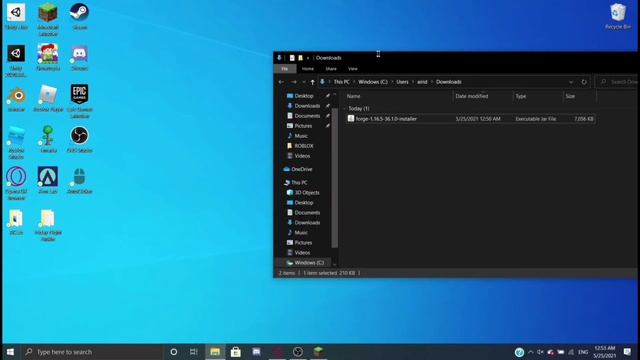The height and width of the screenshot is (360, 640).
Task: Open the Roblox Player desktop shortcut
Action: point(48,99)
